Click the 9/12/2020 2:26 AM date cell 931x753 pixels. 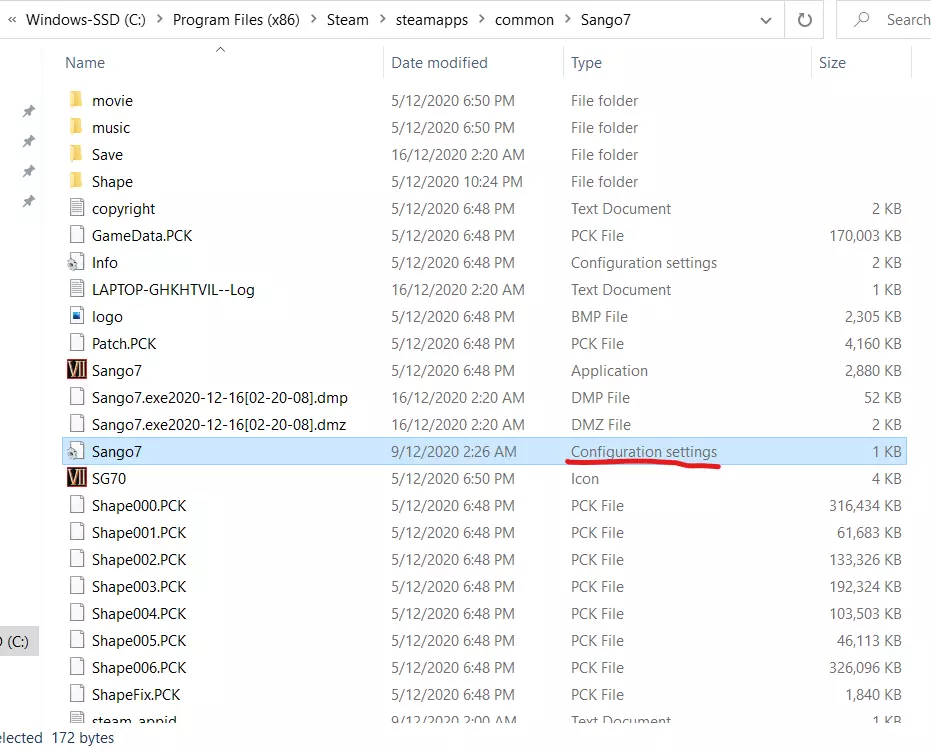(454, 452)
